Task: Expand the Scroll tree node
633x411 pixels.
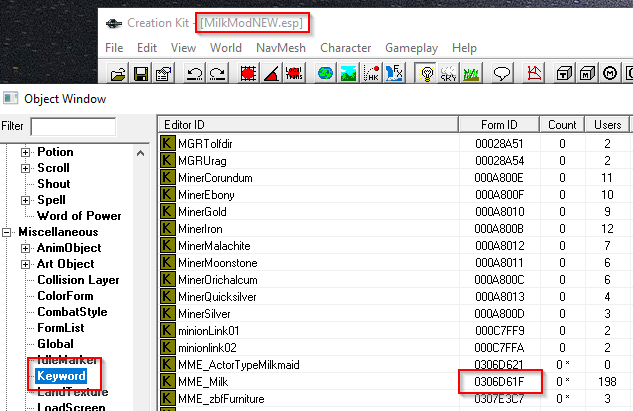Action: point(25,168)
